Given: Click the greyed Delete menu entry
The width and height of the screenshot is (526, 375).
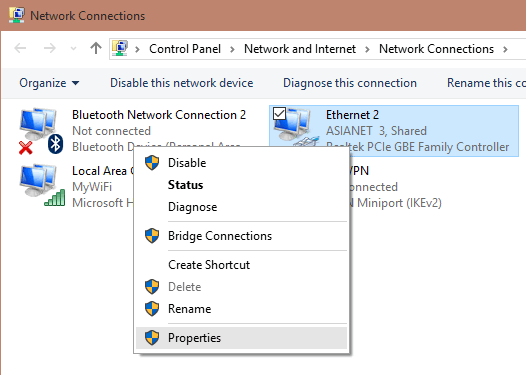Looking at the screenshot, I should point(241,287).
